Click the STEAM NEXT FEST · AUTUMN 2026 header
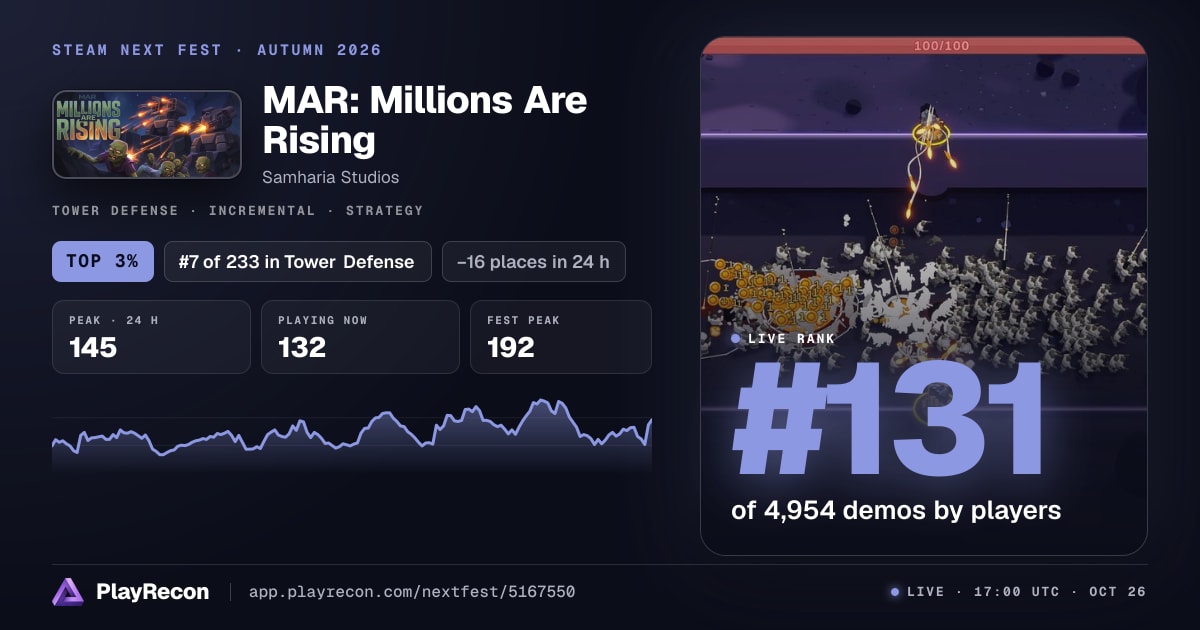 point(217,50)
